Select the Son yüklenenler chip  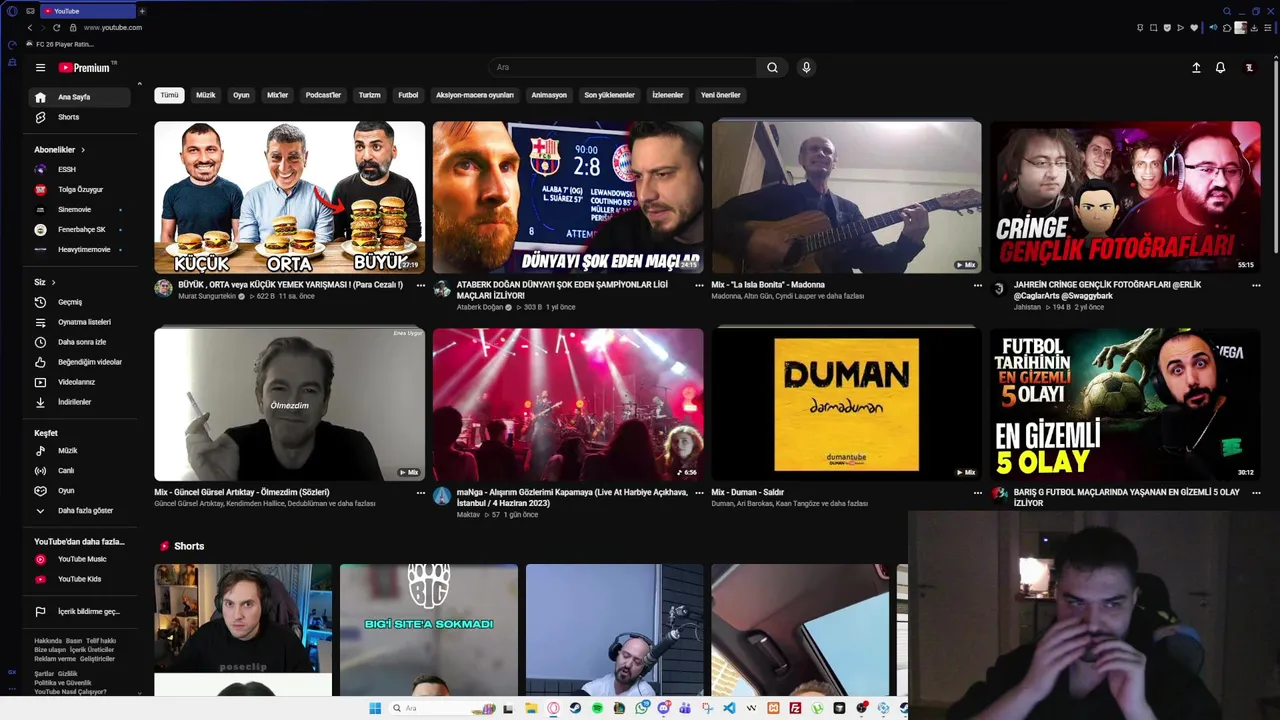pos(609,95)
